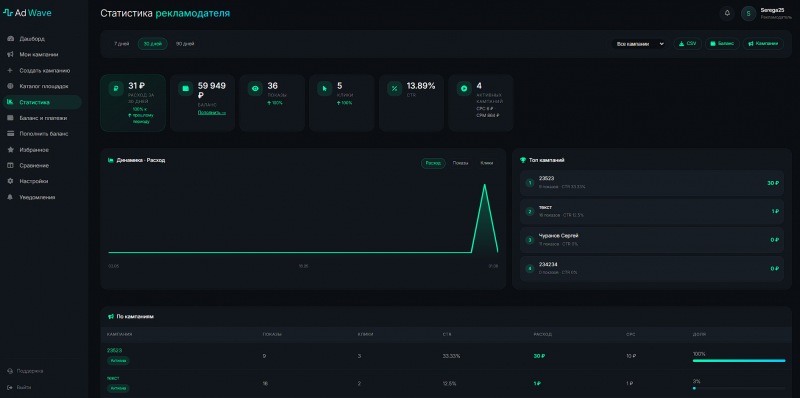Click the ruble icon on the 31 ₽ card

116,88
